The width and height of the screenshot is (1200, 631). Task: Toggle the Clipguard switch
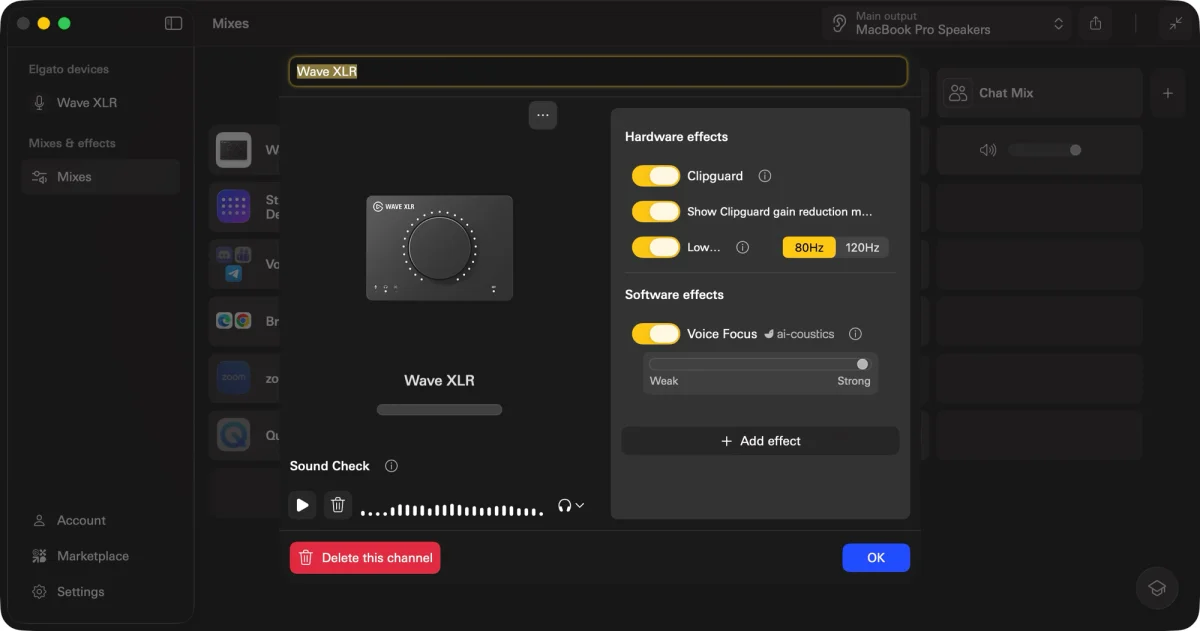click(656, 176)
